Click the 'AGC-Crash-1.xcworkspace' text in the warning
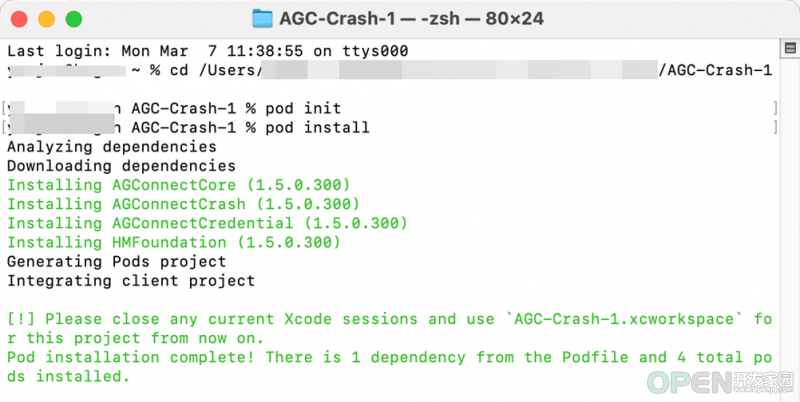This screenshot has height=402, width=800. (x=624, y=319)
